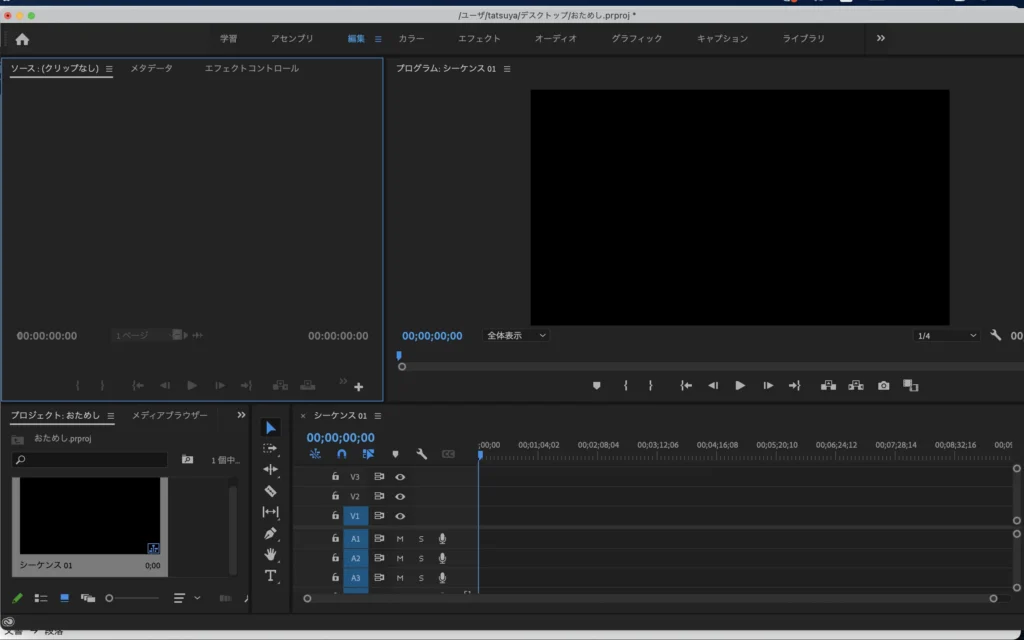Select the Pen tool
Viewport: 1024px width, 640px height.
(270, 534)
